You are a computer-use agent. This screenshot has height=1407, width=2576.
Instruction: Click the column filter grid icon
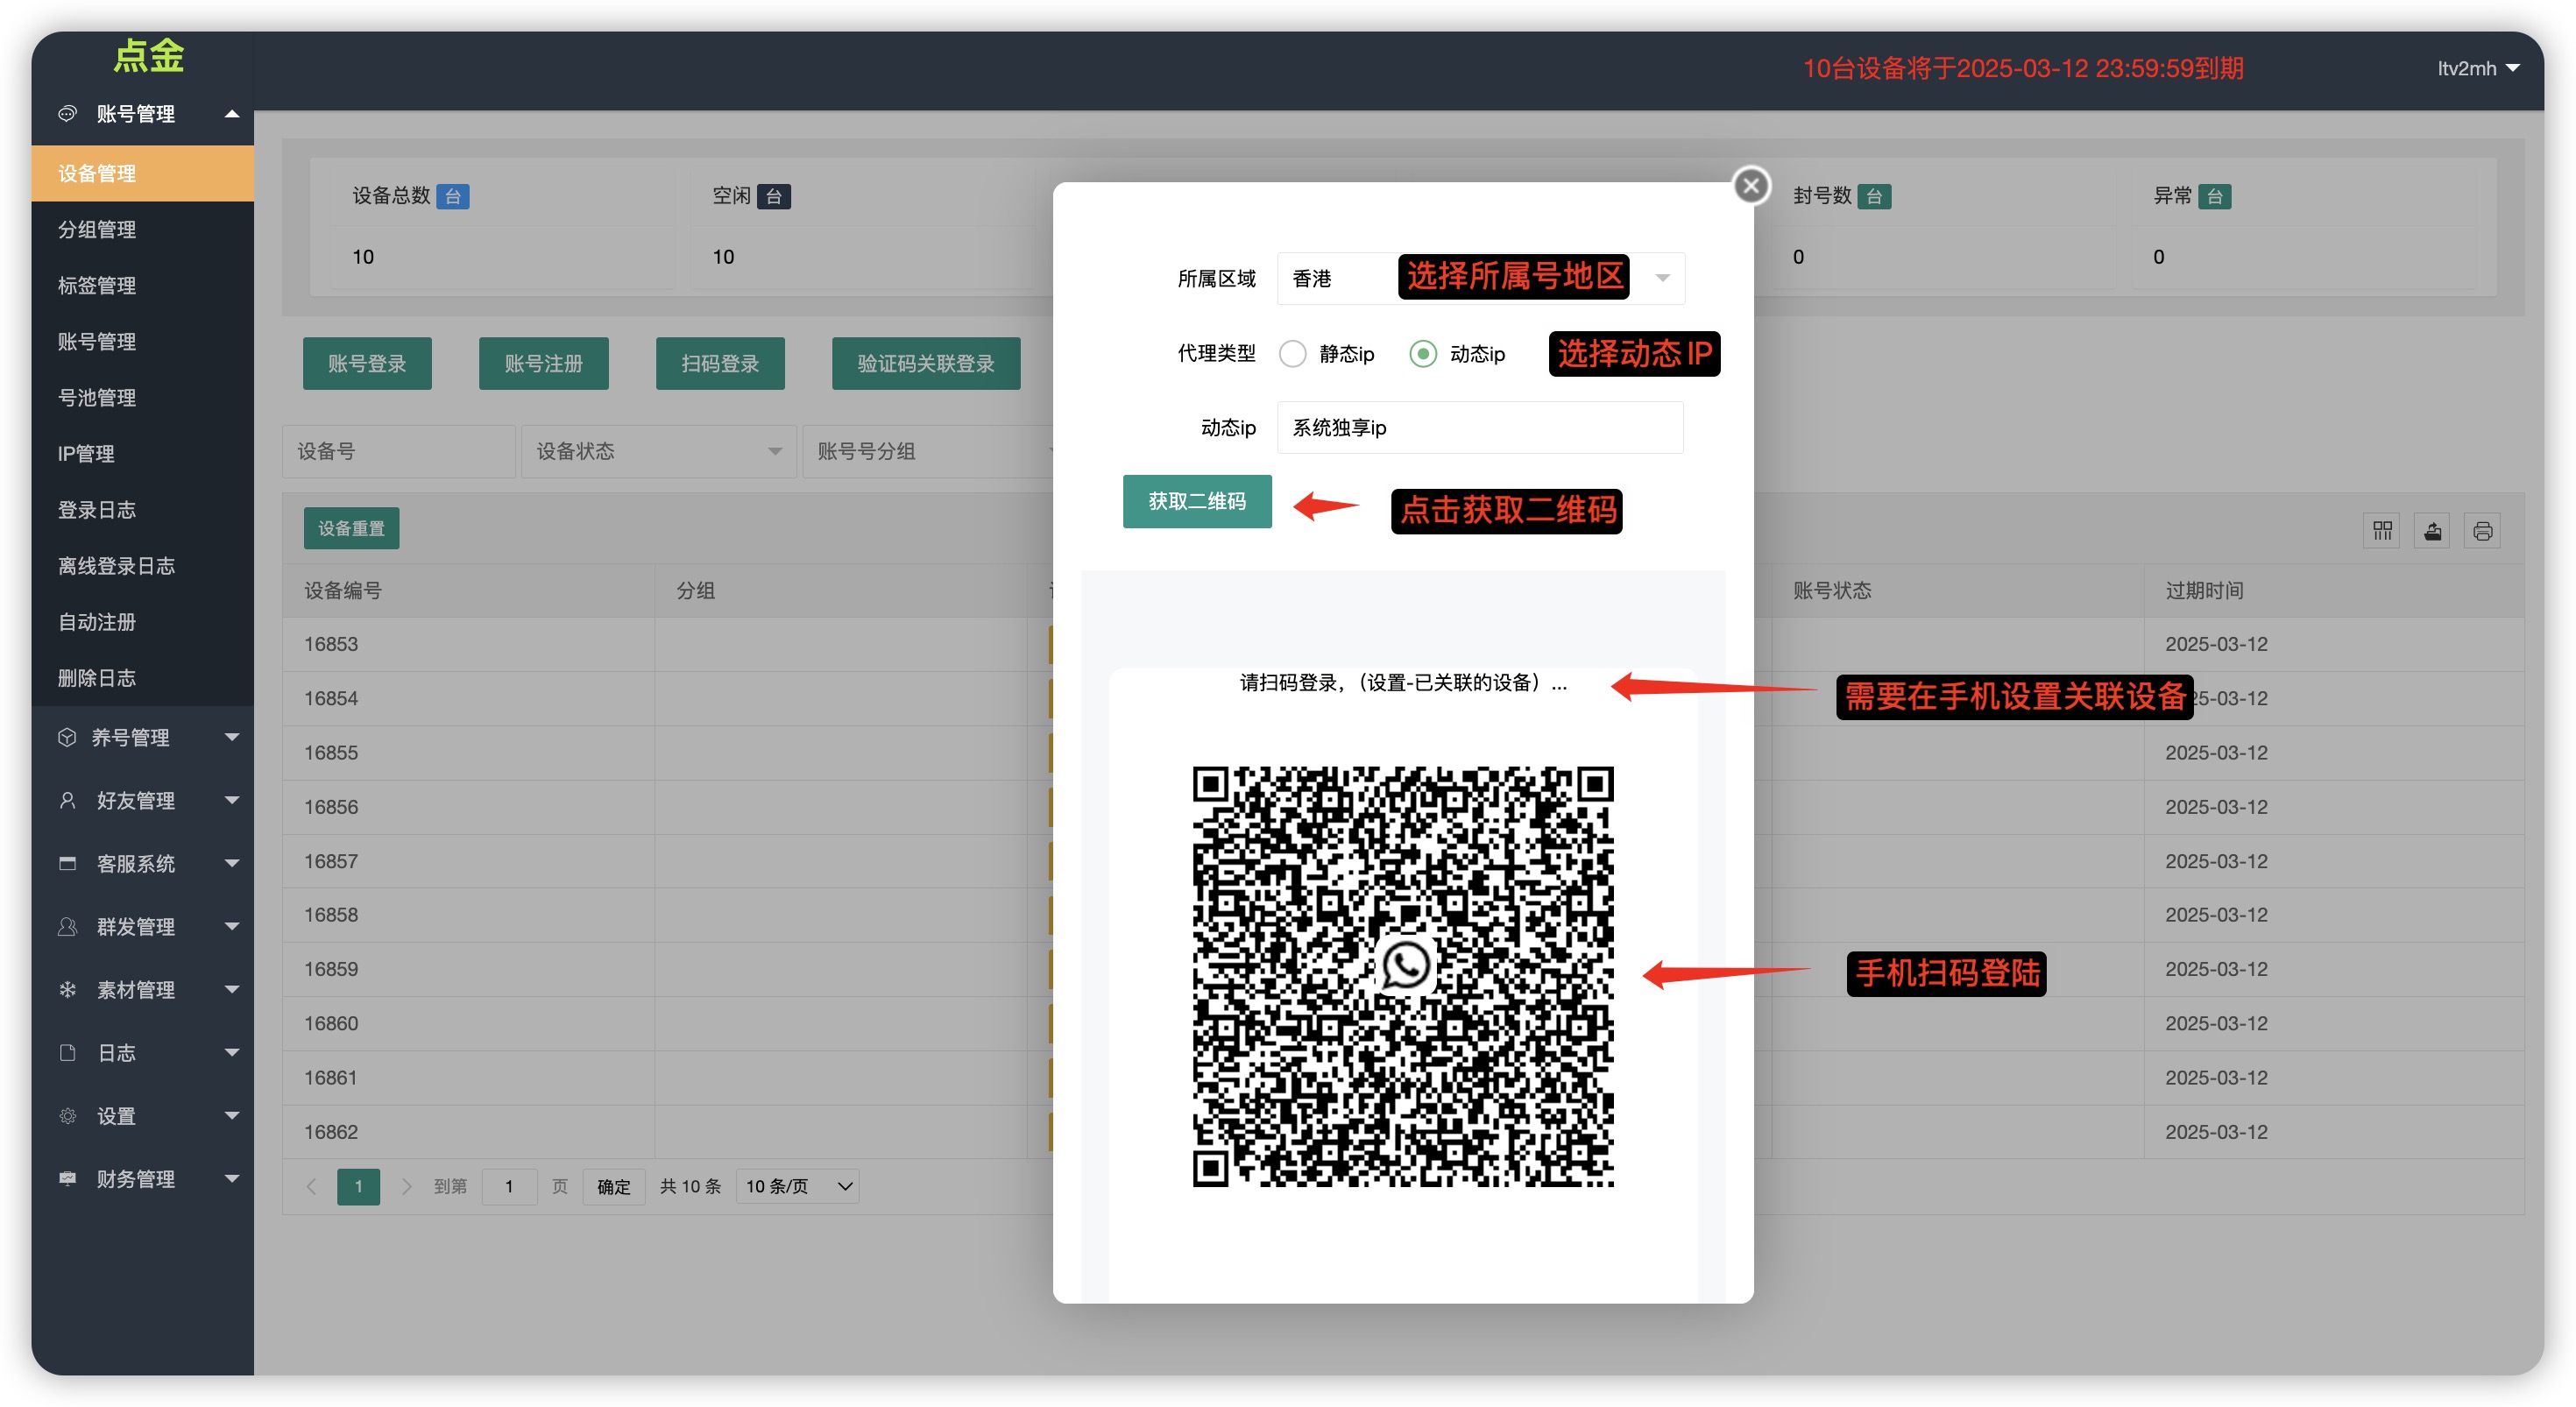point(2382,530)
